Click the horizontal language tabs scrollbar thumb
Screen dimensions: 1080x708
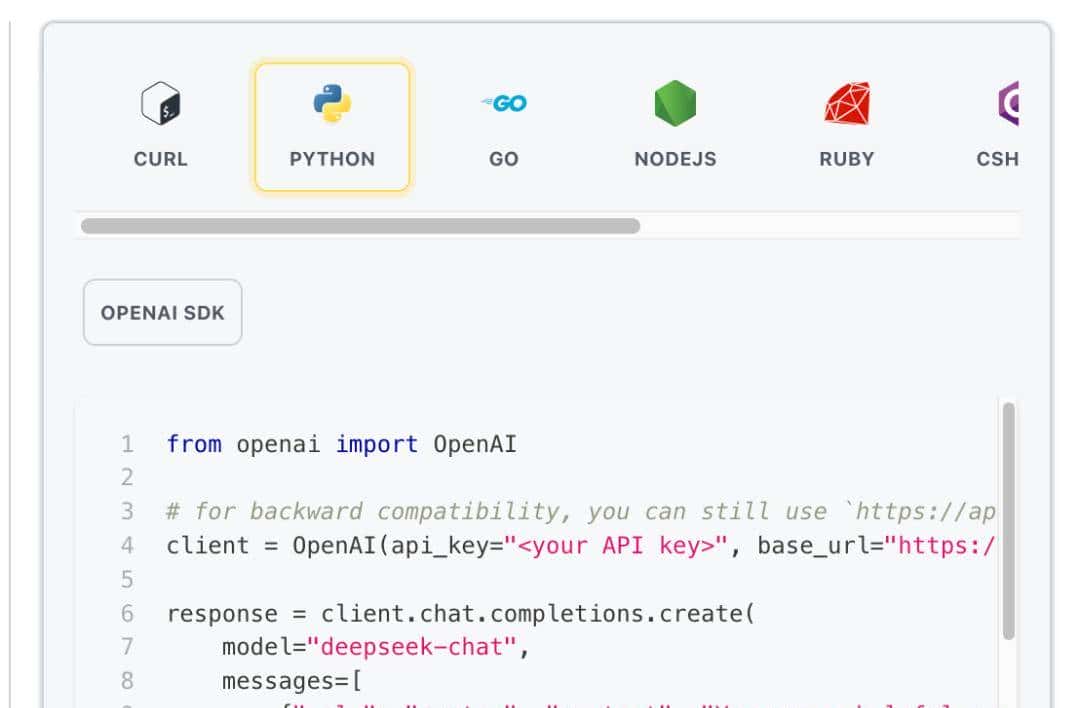pyautogui.click(x=360, y=226)
